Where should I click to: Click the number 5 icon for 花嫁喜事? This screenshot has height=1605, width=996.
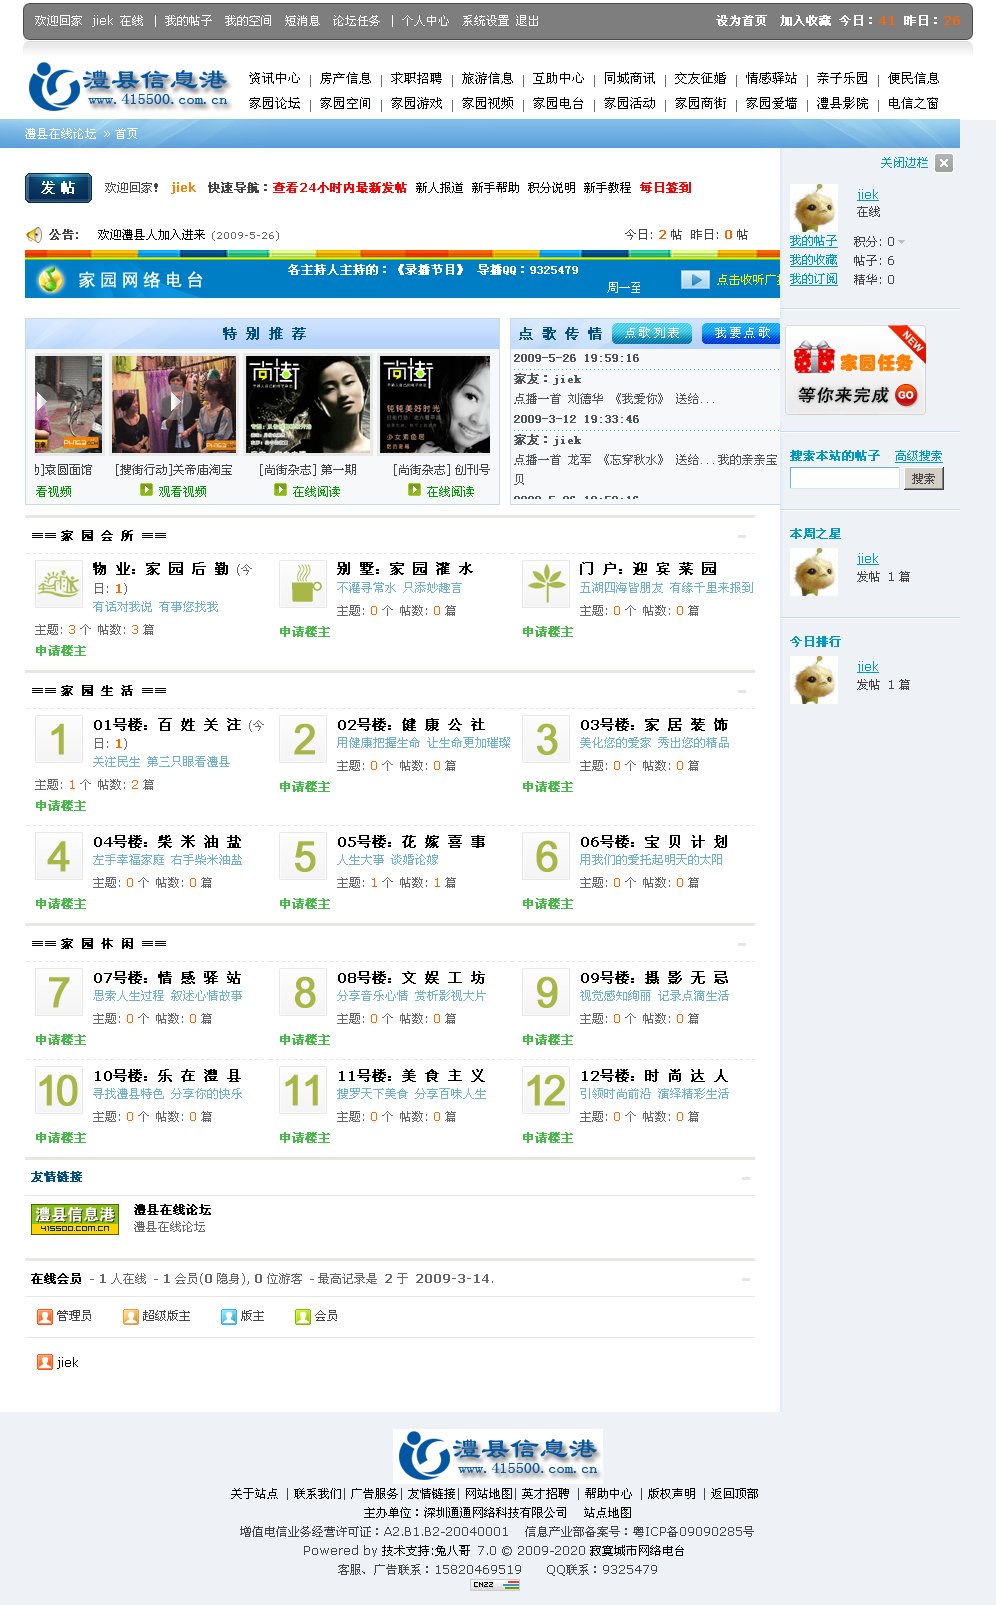pyautogui.click(x=303, y=857)
